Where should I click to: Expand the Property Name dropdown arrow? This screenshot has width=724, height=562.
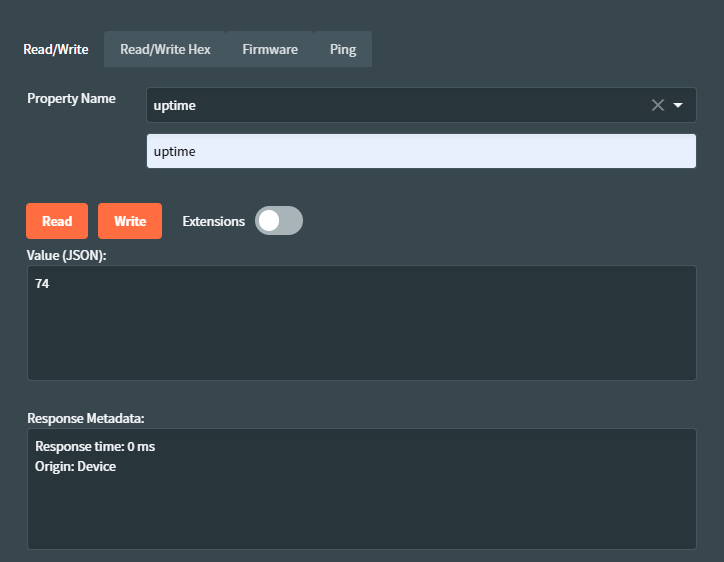[x=678, y=105]
